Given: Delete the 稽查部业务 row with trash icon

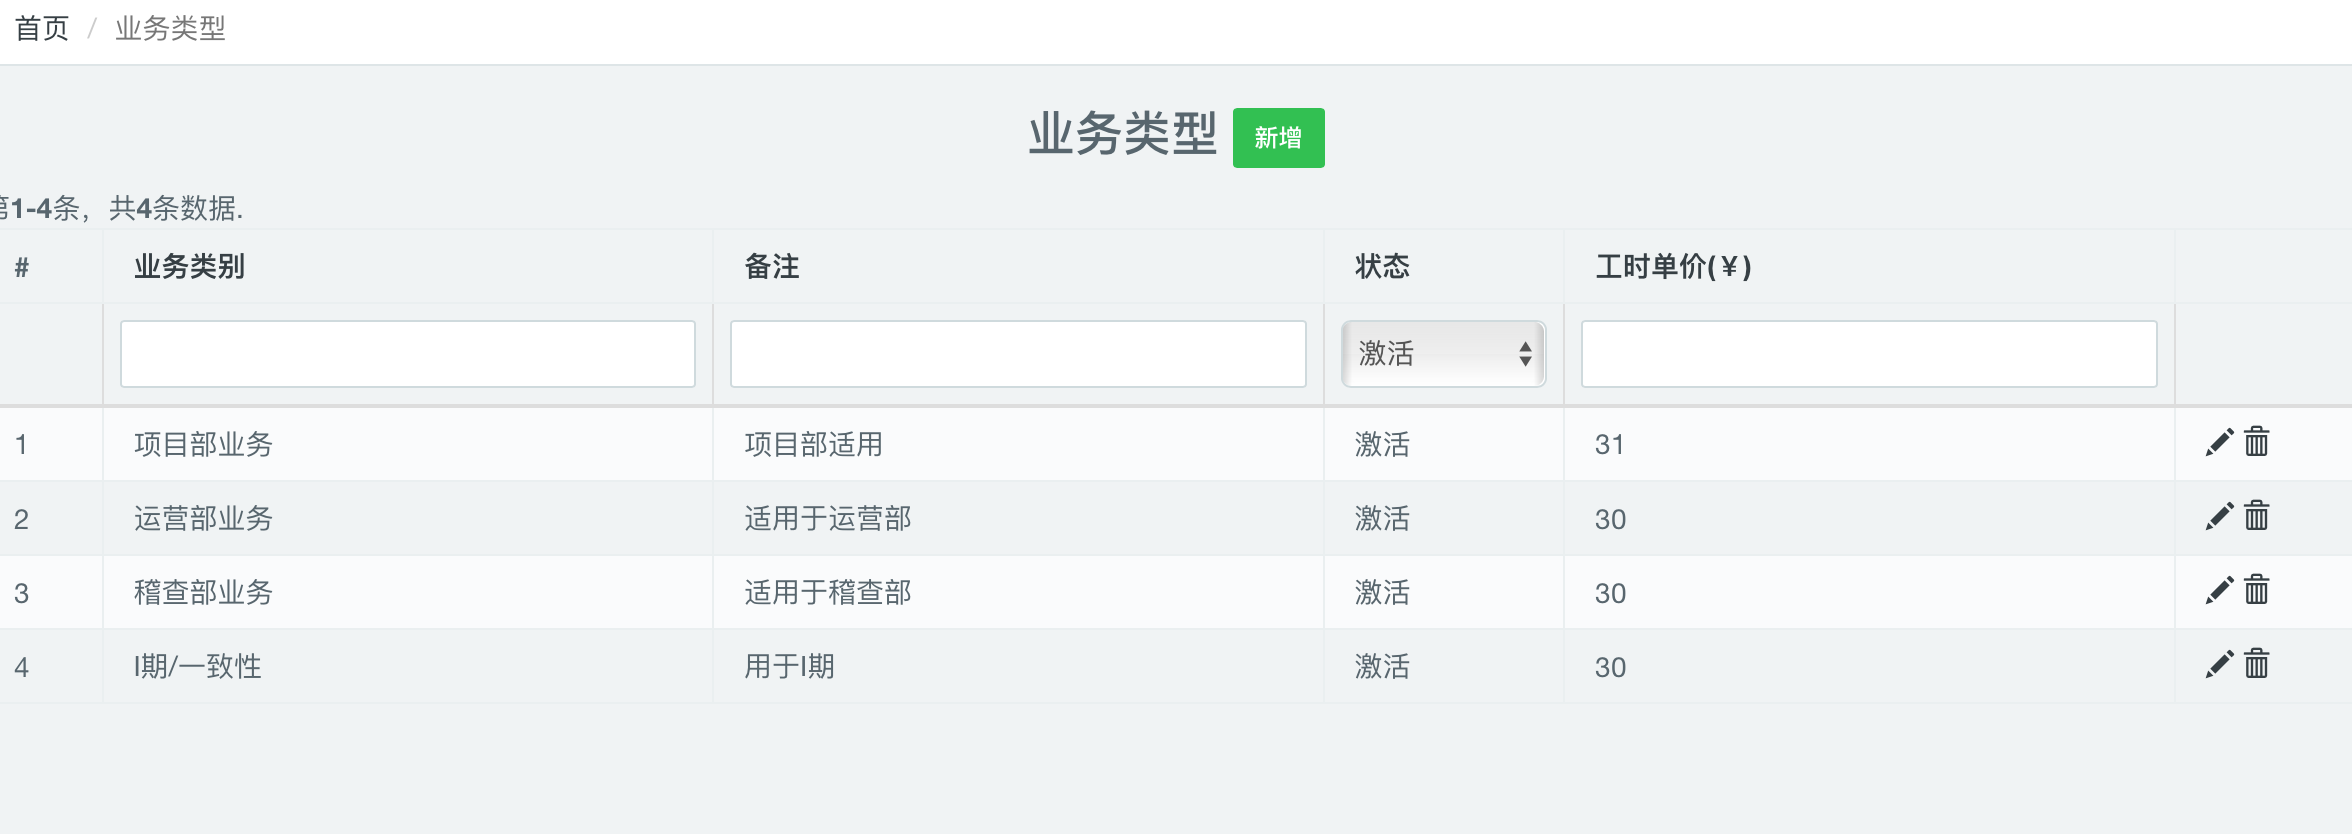Looking at the screenshot, I should tap(2257, 589).
